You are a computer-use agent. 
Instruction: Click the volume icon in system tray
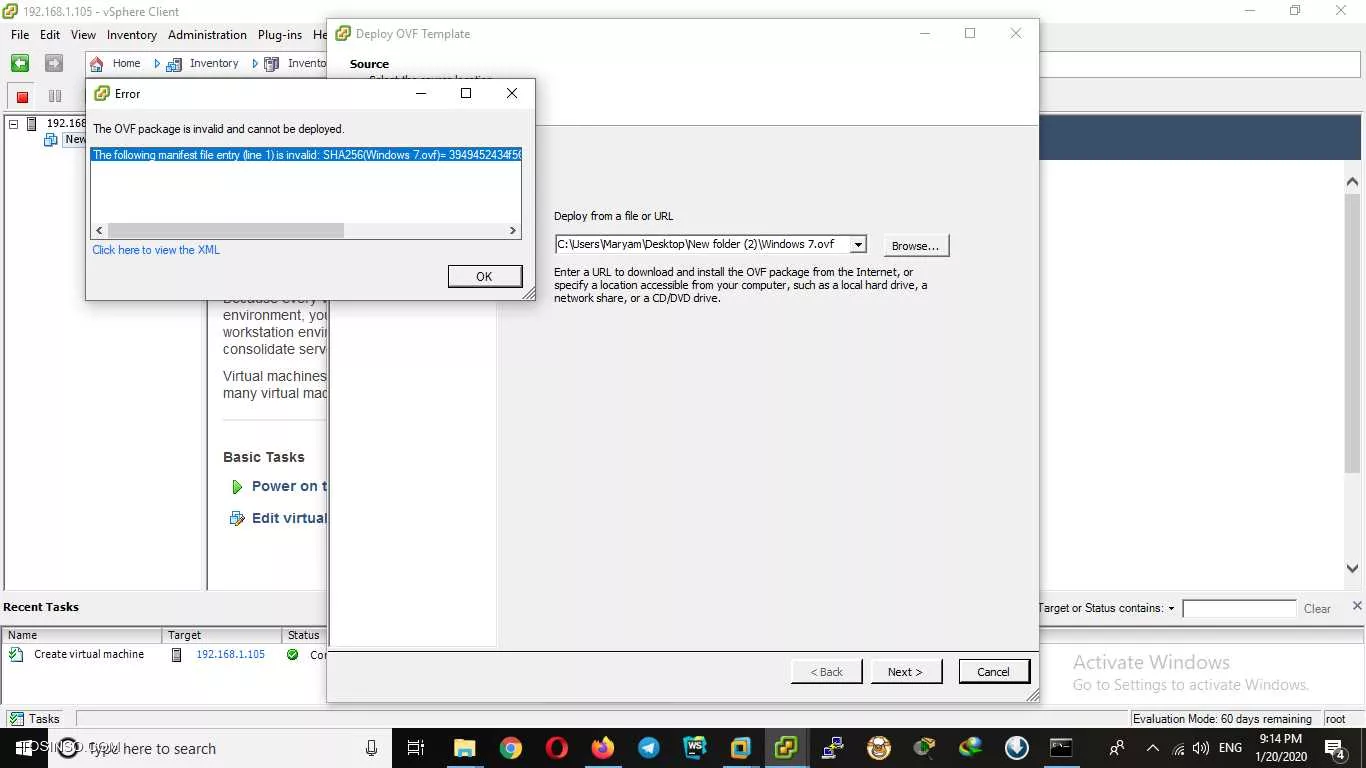1201,748
